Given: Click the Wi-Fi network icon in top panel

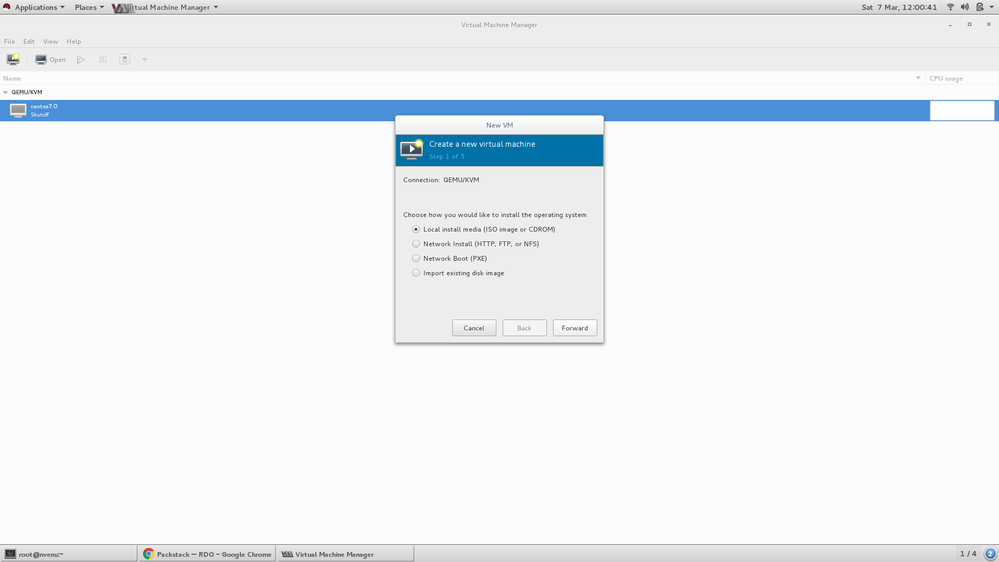Looking at the screenshot, I should (950, 7).
